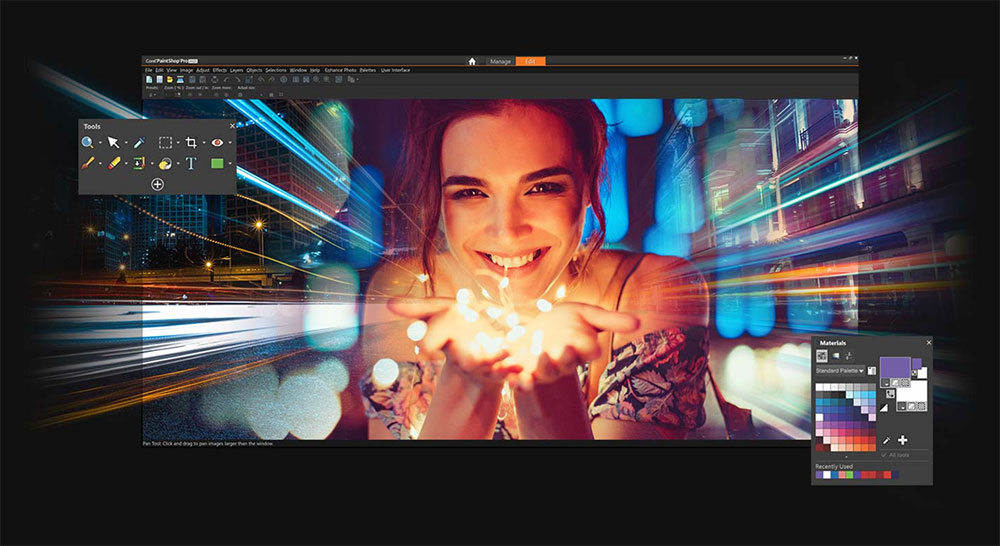Click the purple foreground material swatch
This screenshot has width=1000, height=546.
895,367
